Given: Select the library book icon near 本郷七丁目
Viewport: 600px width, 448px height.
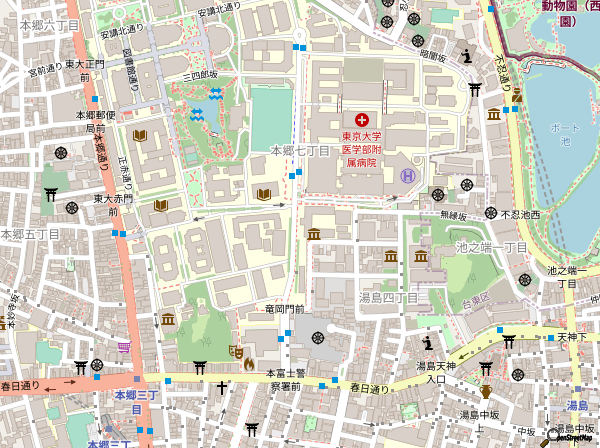Looking at the screenshot, I should click(x=264, y=194).
